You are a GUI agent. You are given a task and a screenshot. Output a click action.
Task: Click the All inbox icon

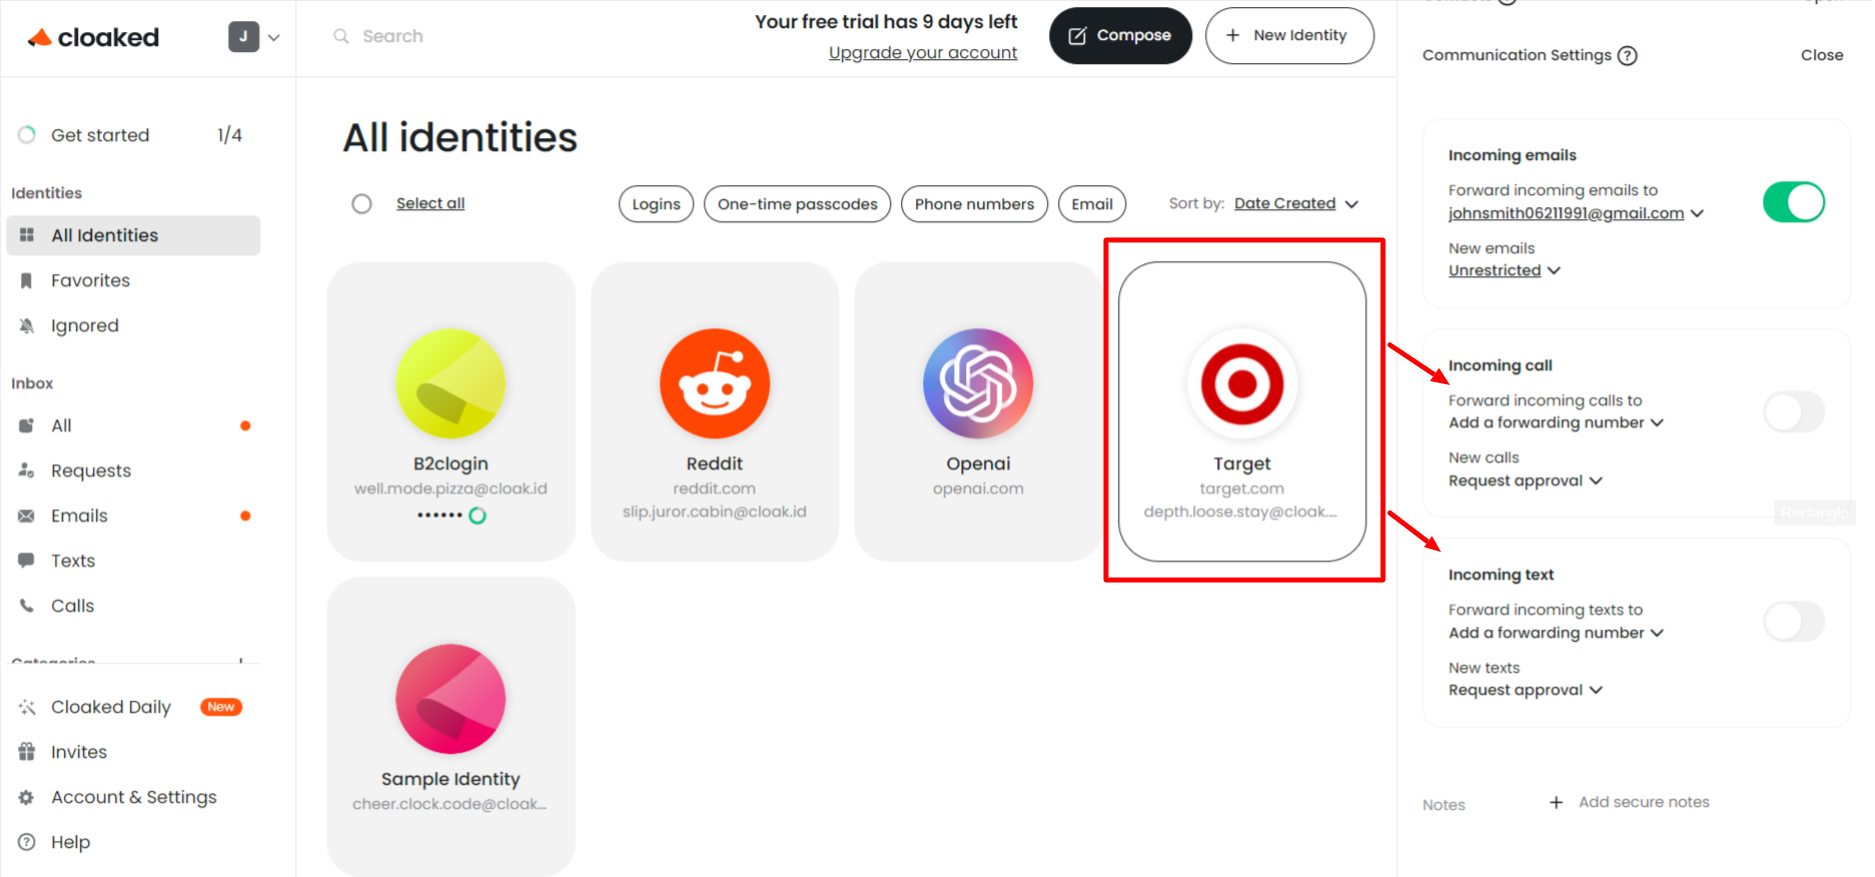click(27, 425)
